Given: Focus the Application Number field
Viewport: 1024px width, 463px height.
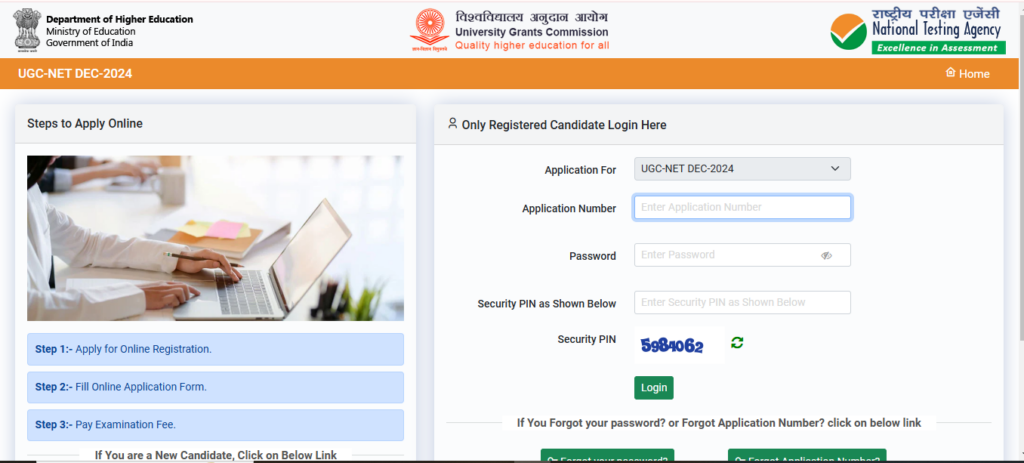Looking at the screenshot, I should pos(742,208).
